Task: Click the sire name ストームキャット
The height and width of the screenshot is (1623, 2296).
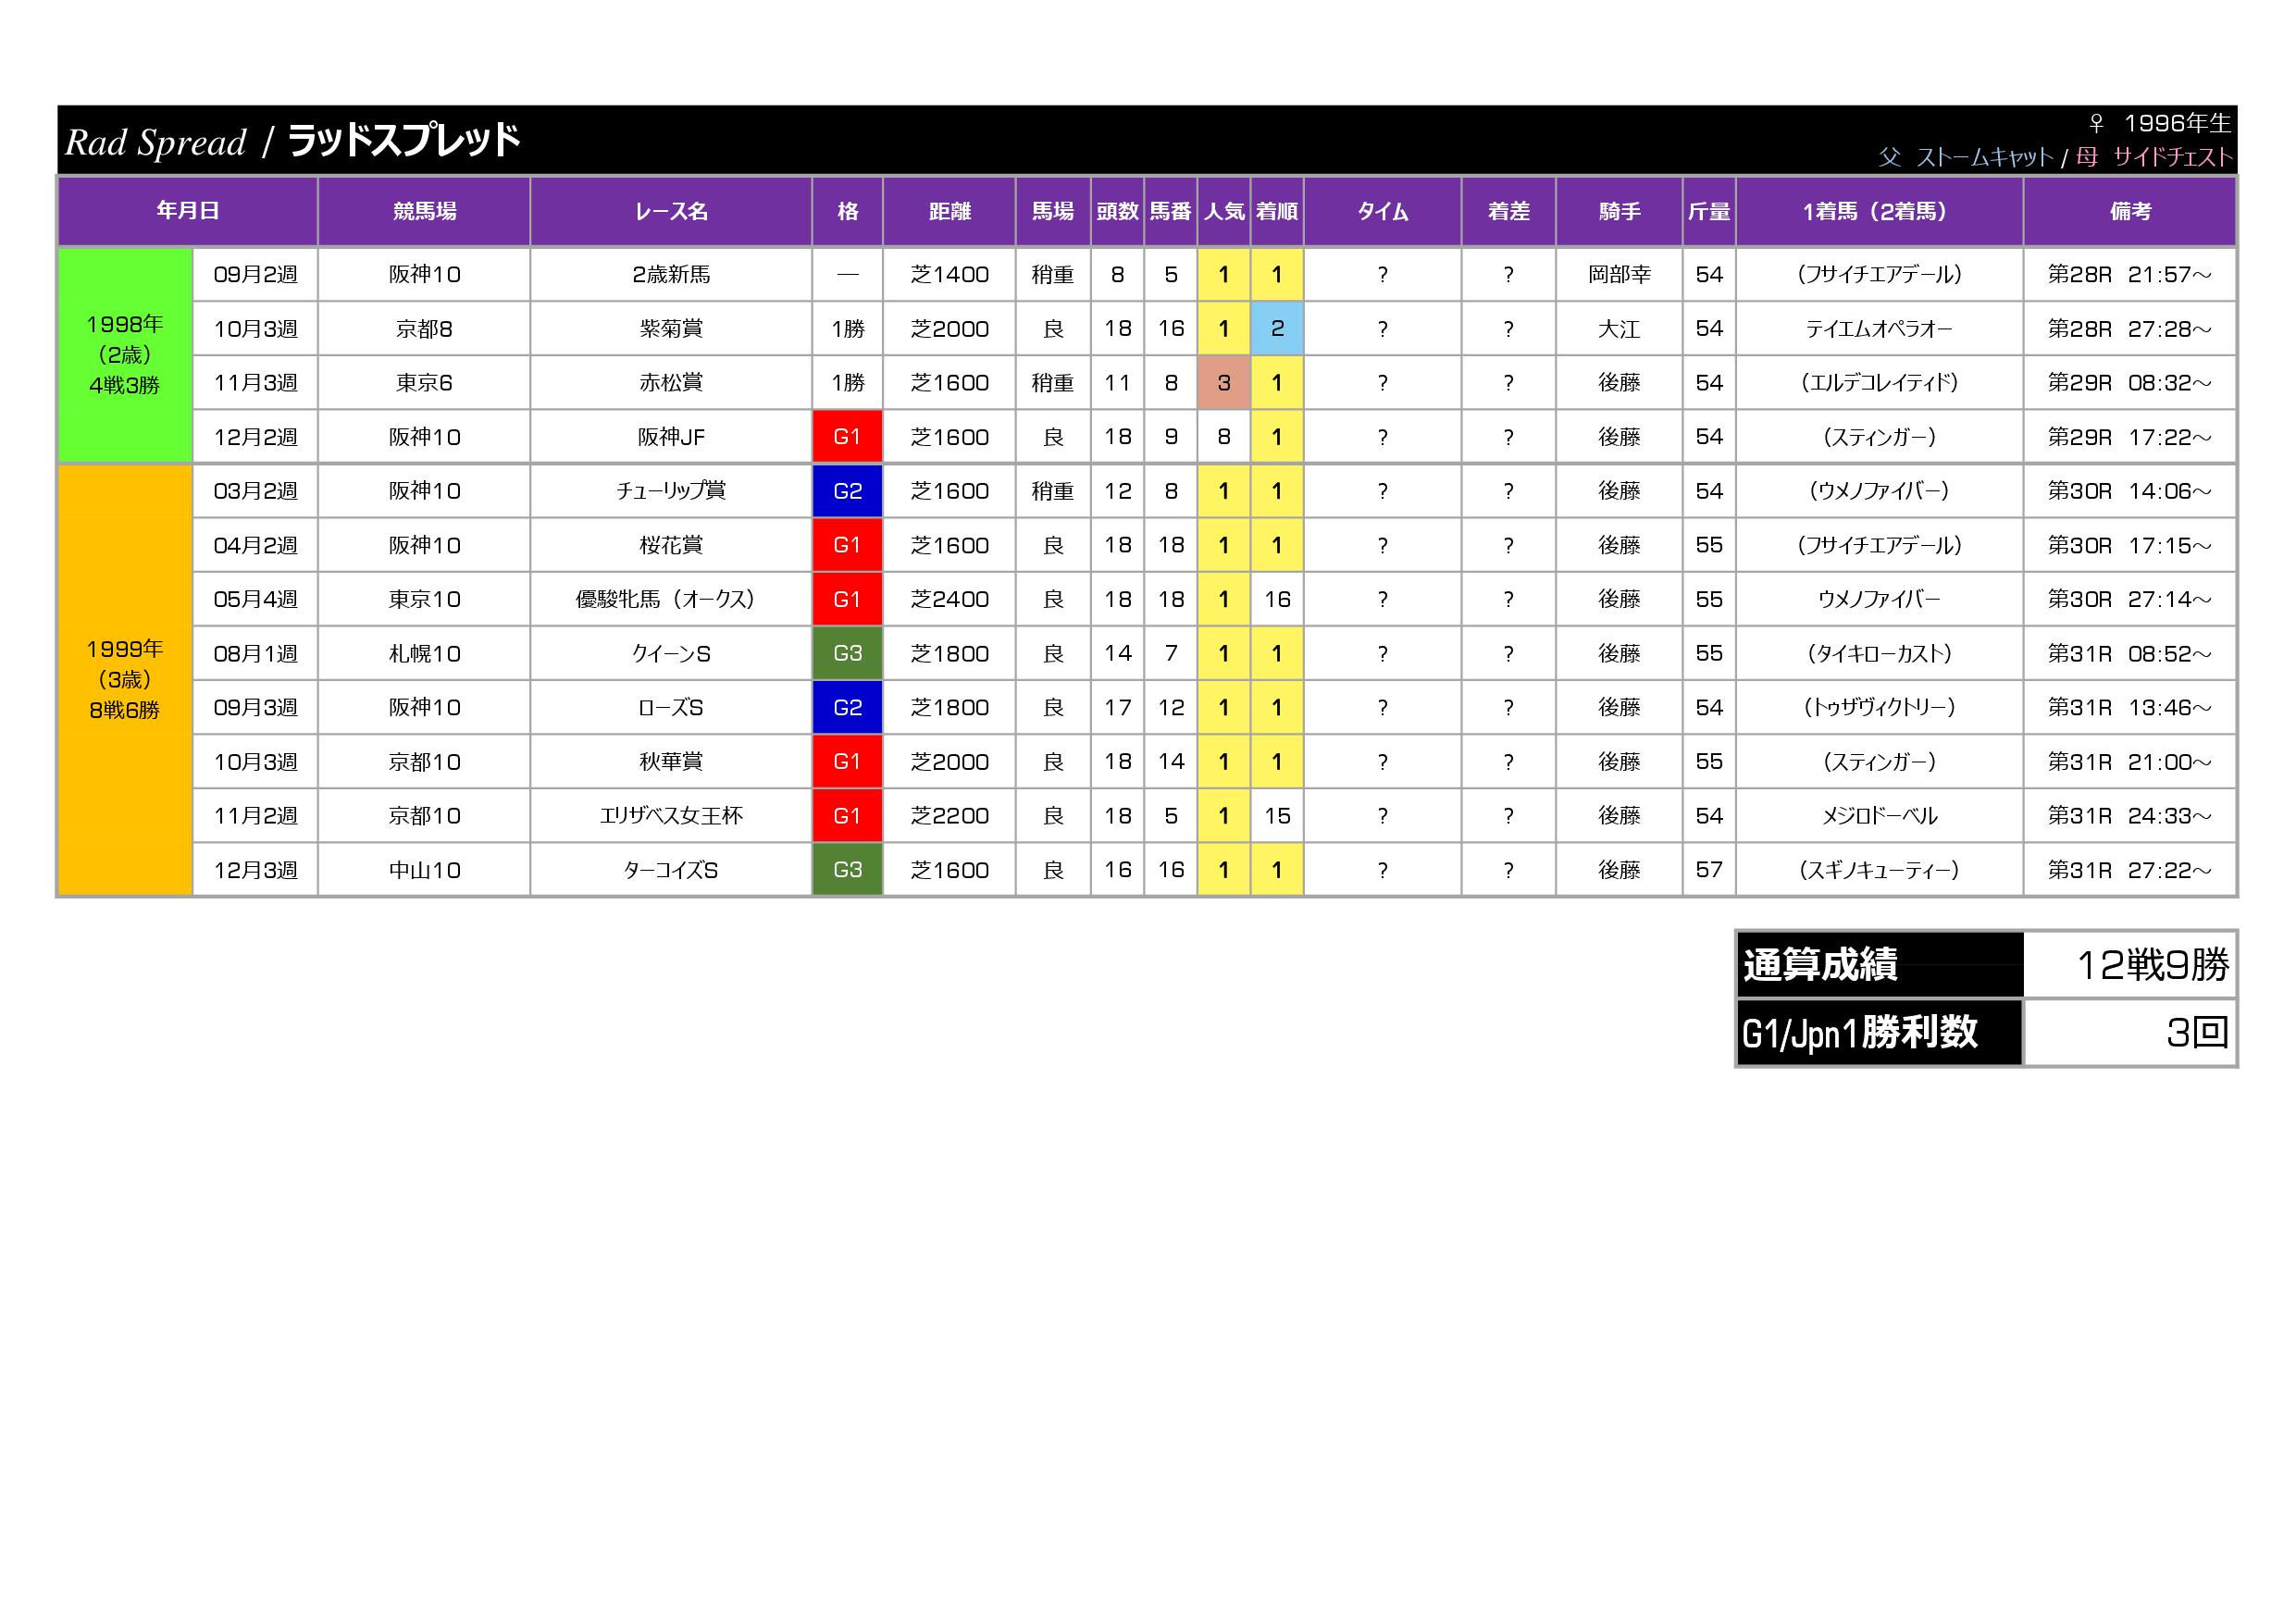Action: (x=1984, y=157)
